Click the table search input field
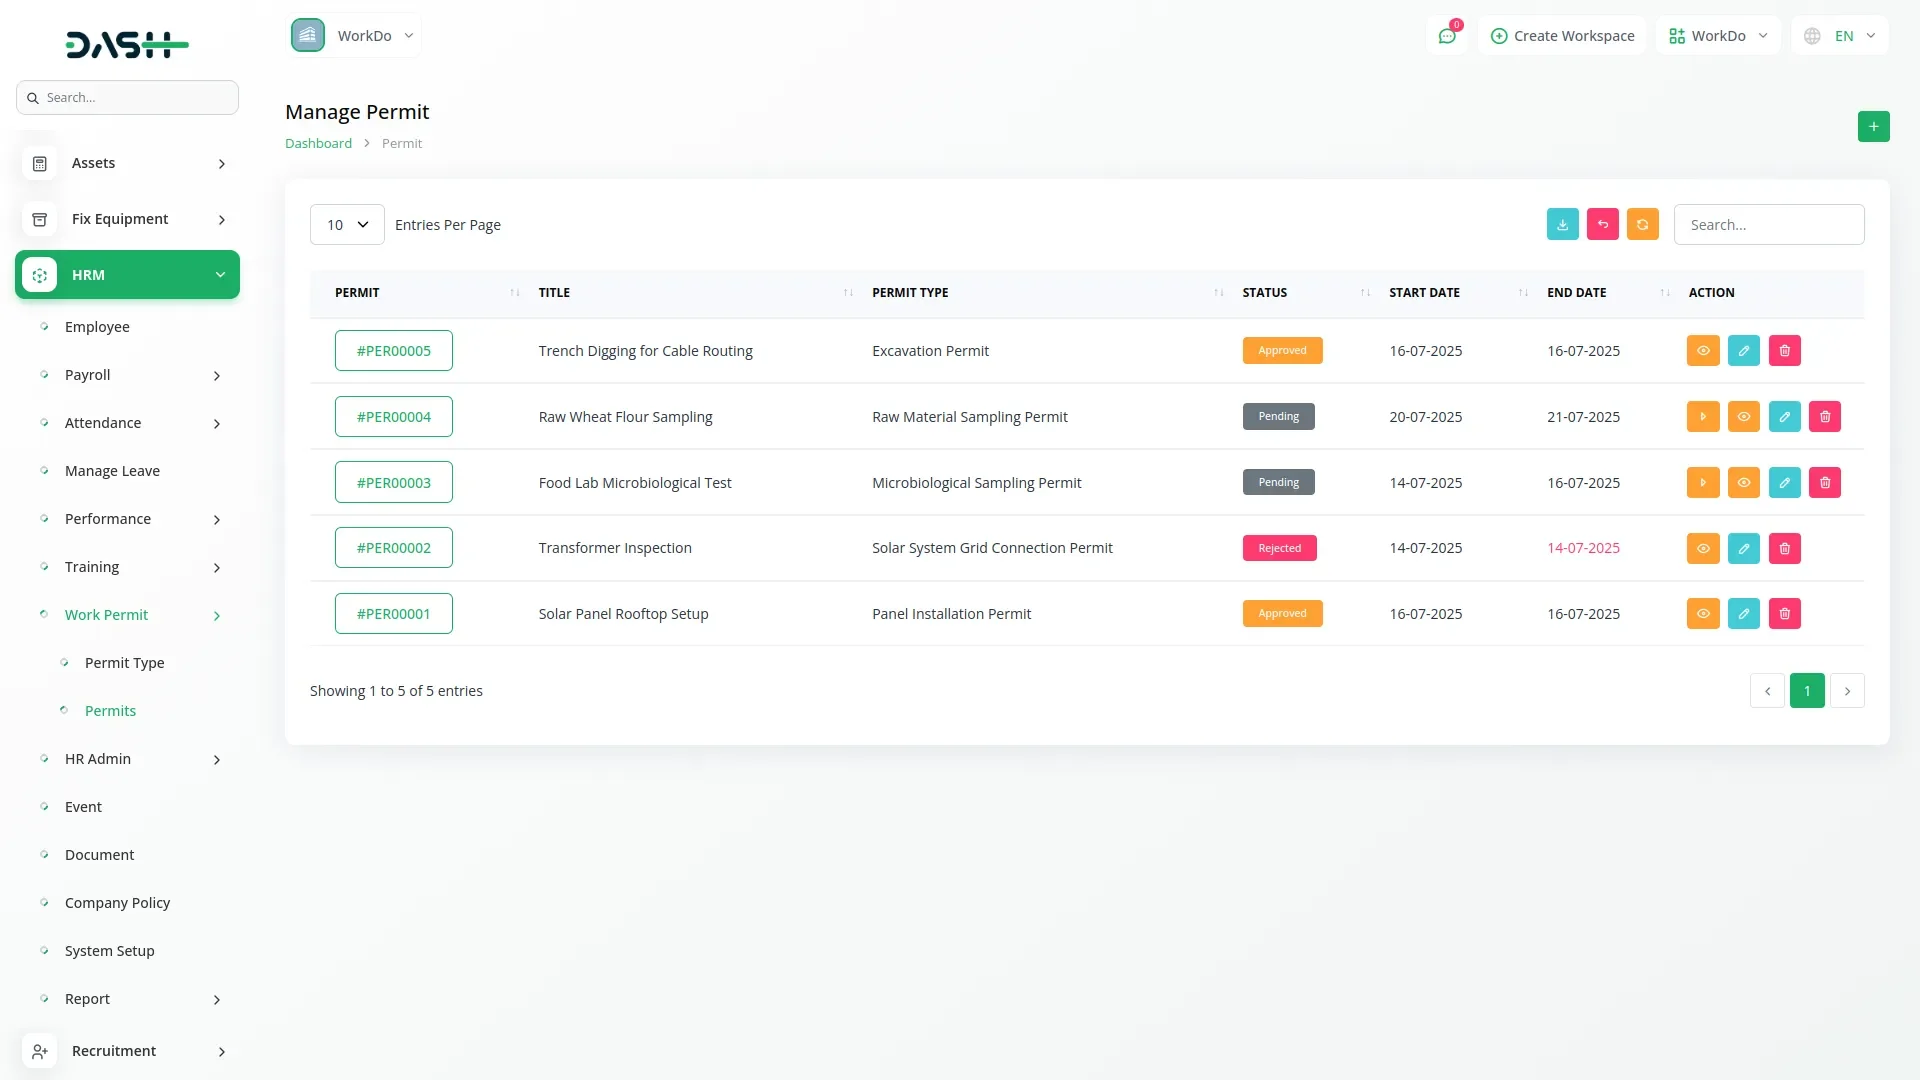Image resolution: width=1920 pixels, height=1080 pixels. coord(1768,225)
